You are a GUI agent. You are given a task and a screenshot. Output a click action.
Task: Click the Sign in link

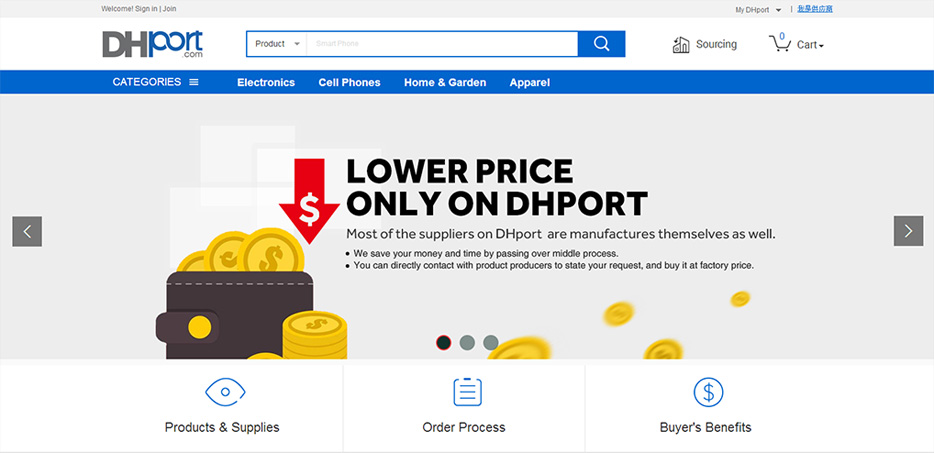[147, 9]
